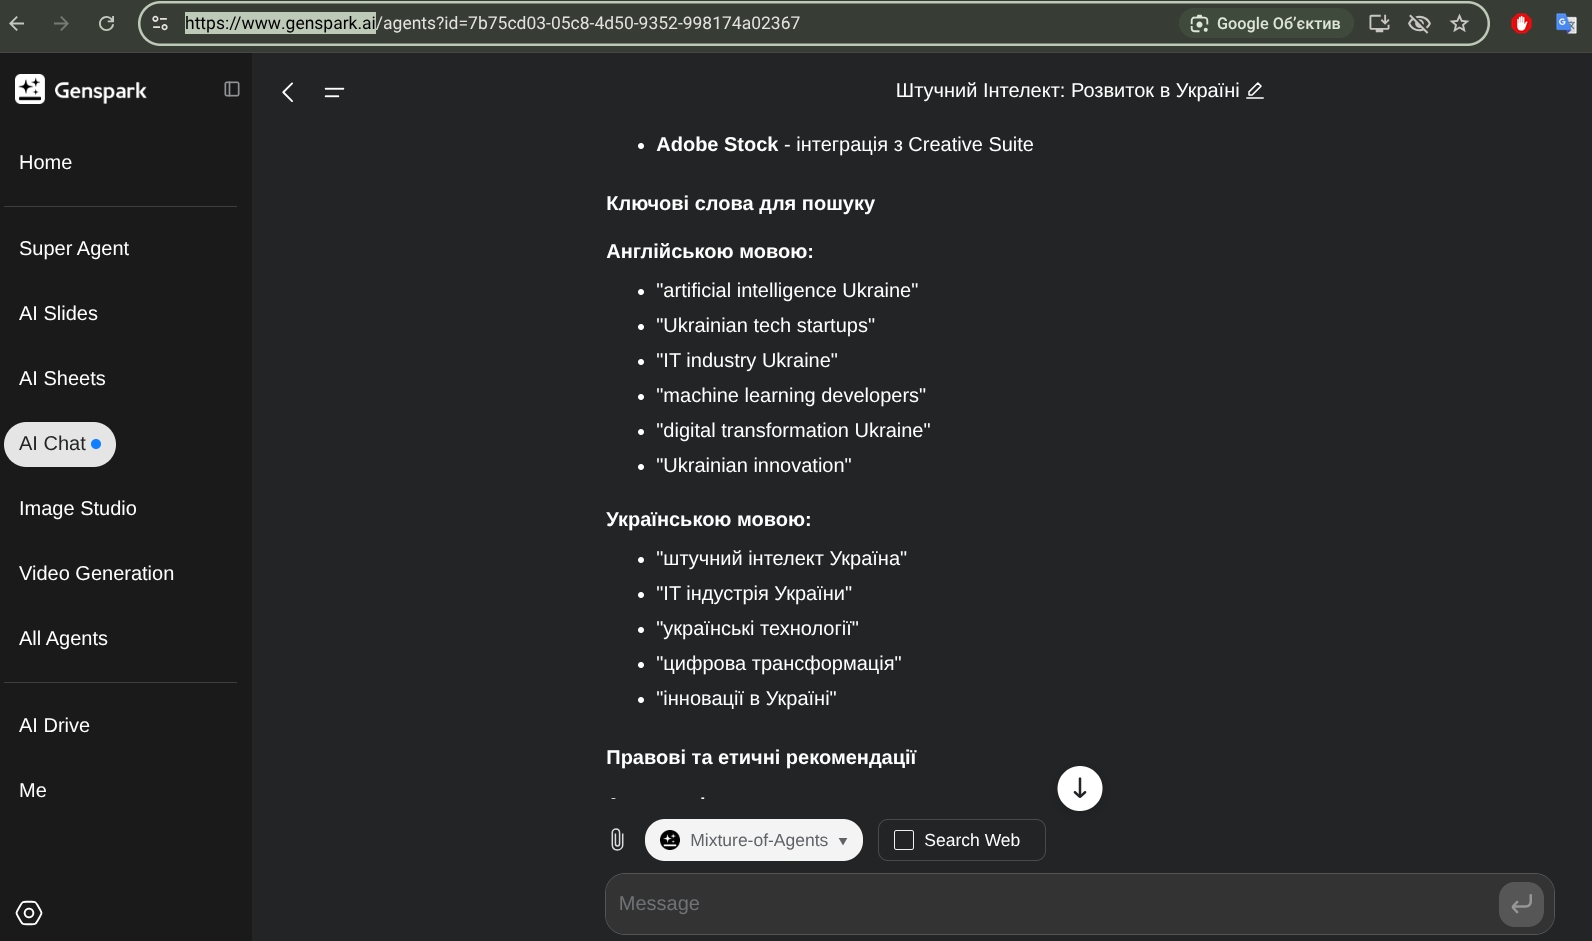The image size is (1592, 941).
Task: Open Google Lens button in address bar
Action: point(1267,23)
